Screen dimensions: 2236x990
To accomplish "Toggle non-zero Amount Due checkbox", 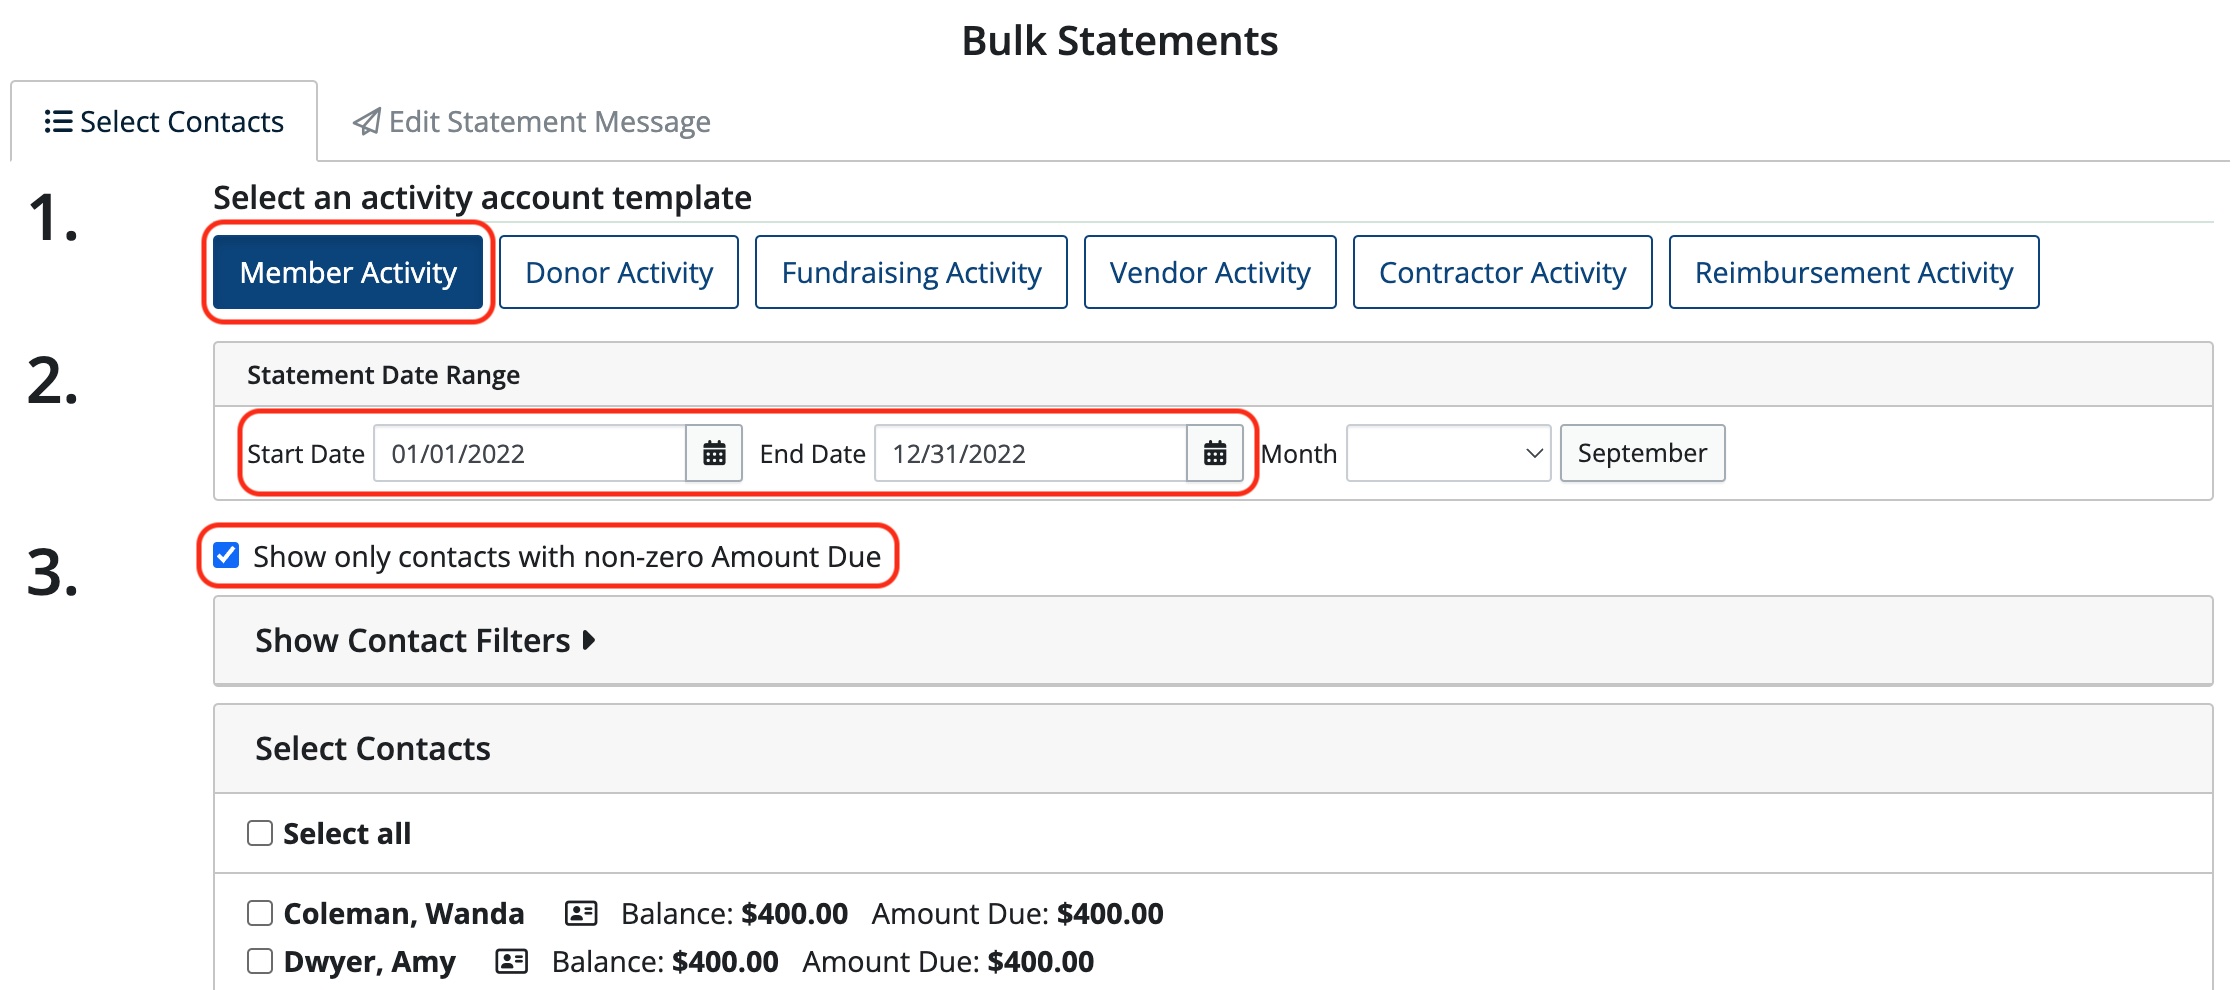I will [x=227, y=555].
